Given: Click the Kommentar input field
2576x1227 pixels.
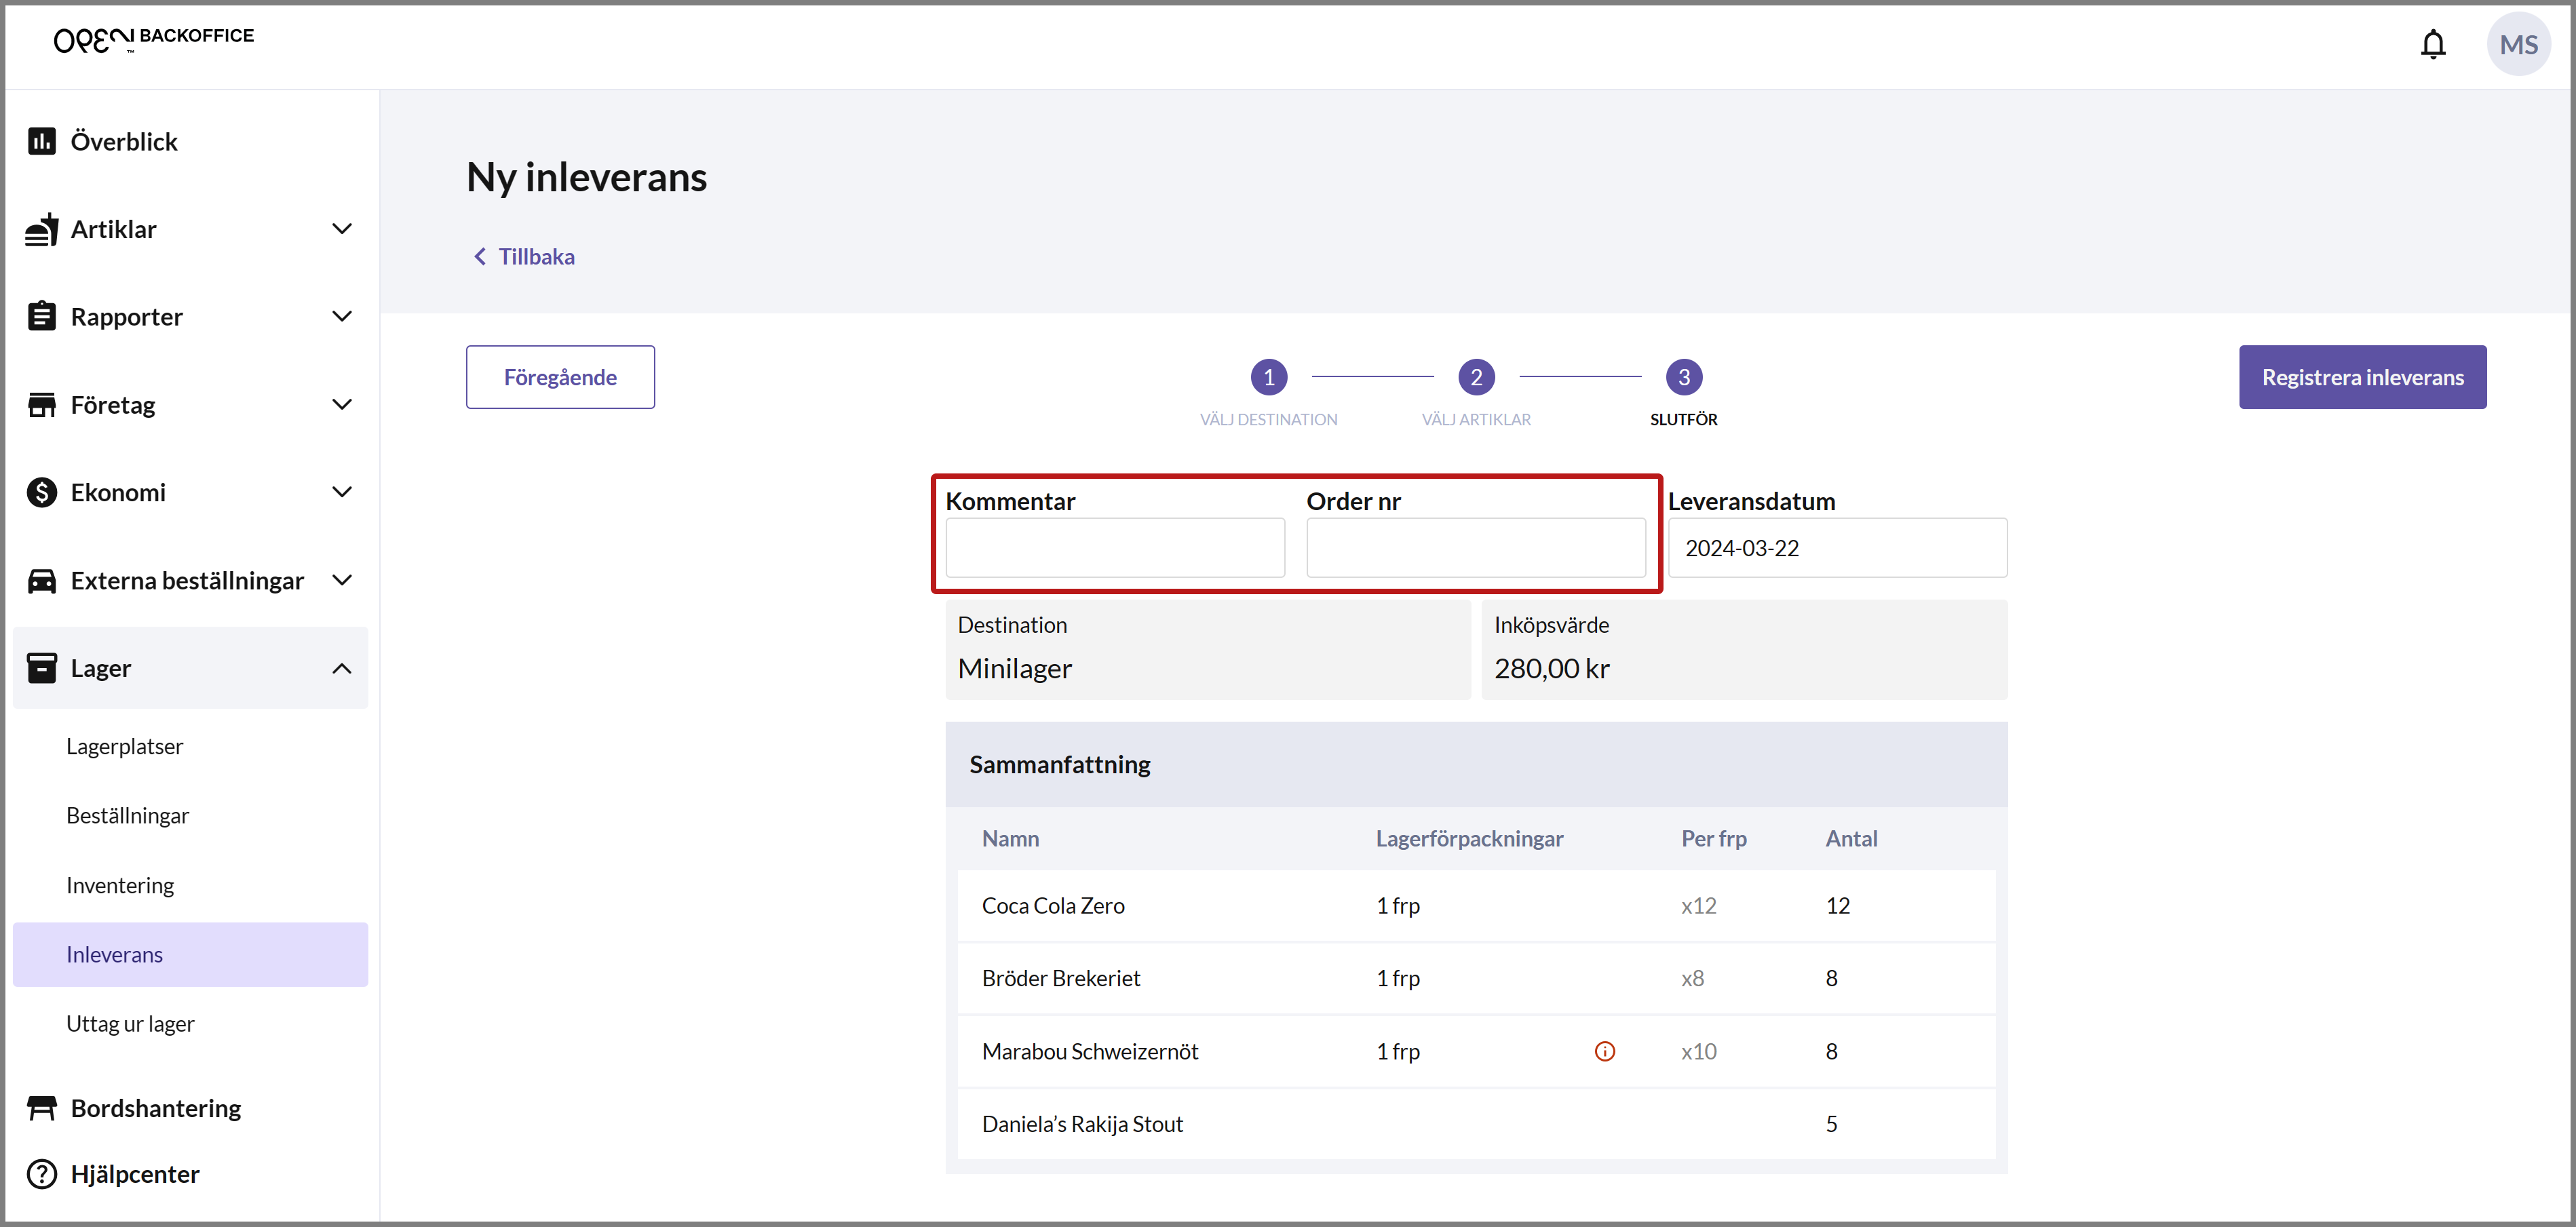Looking at the screenshot, I should pos(1115,547).
